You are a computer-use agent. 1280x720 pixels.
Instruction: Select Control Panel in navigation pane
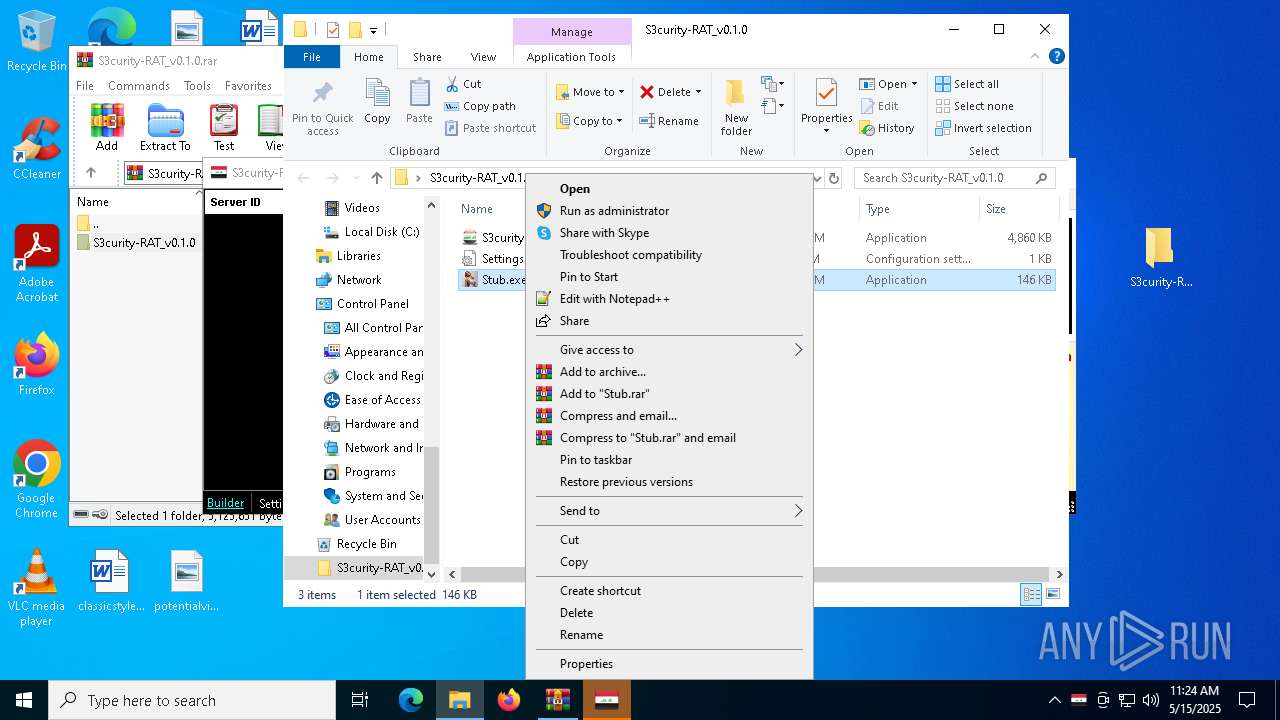362,304
